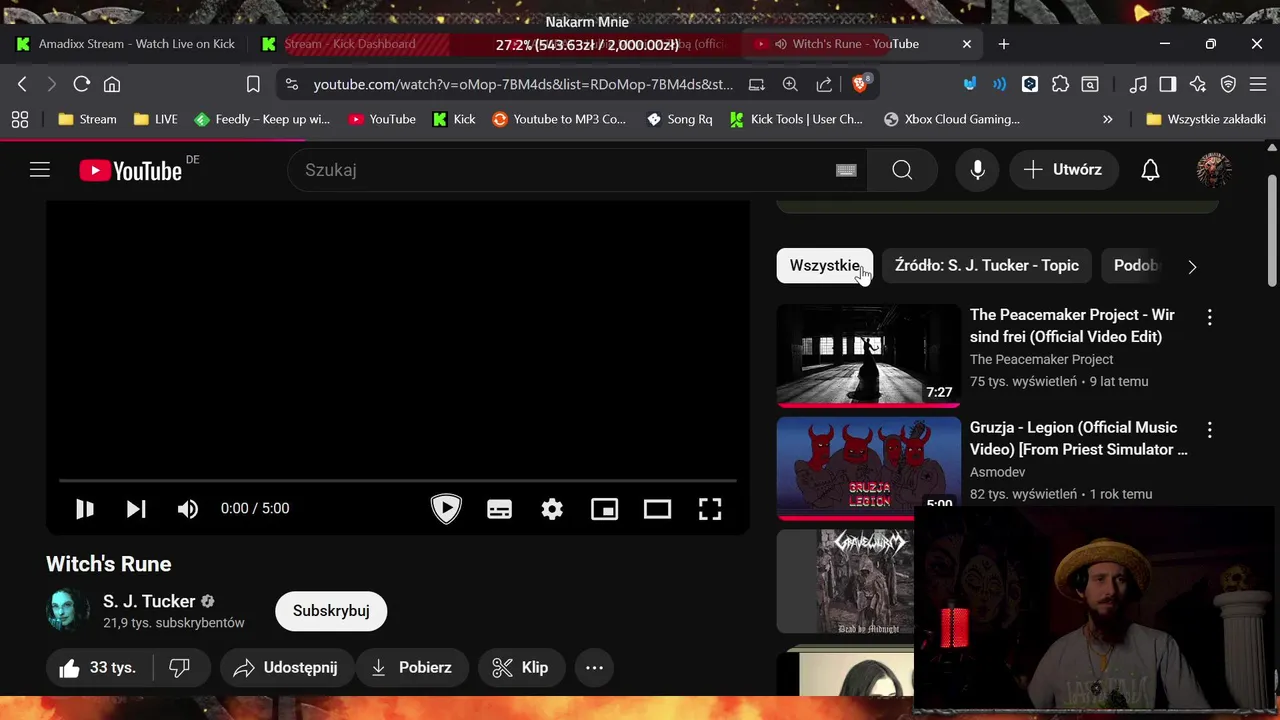
Task: Click the magnifier search button
Action: tap(902, 170)
